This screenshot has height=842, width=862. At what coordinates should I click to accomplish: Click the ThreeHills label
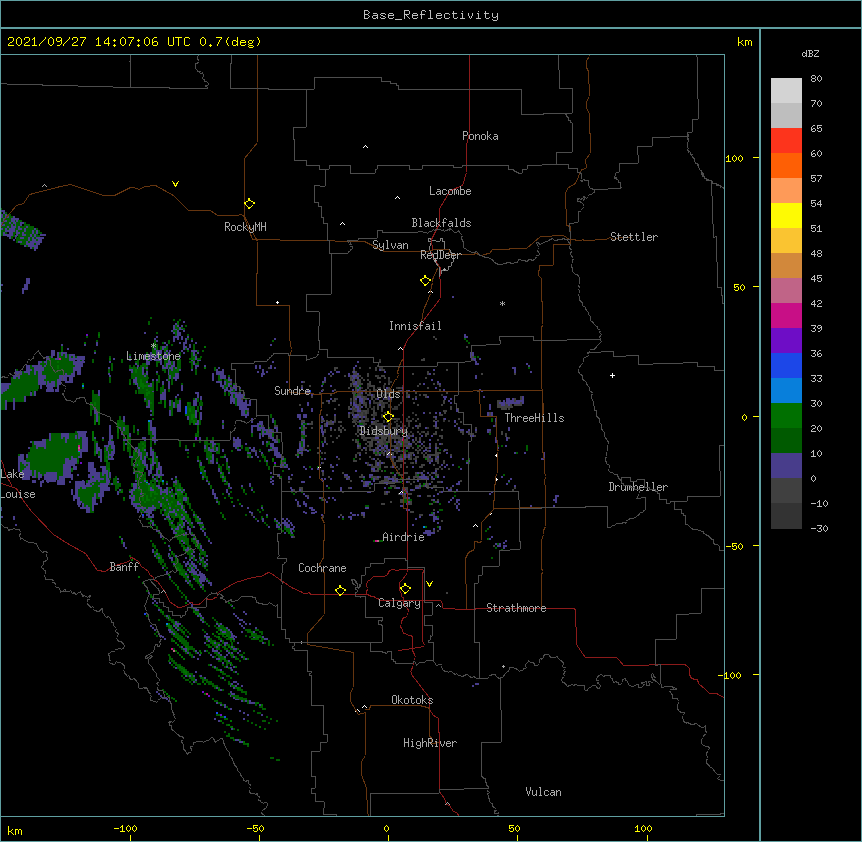(x=534, y=418)
